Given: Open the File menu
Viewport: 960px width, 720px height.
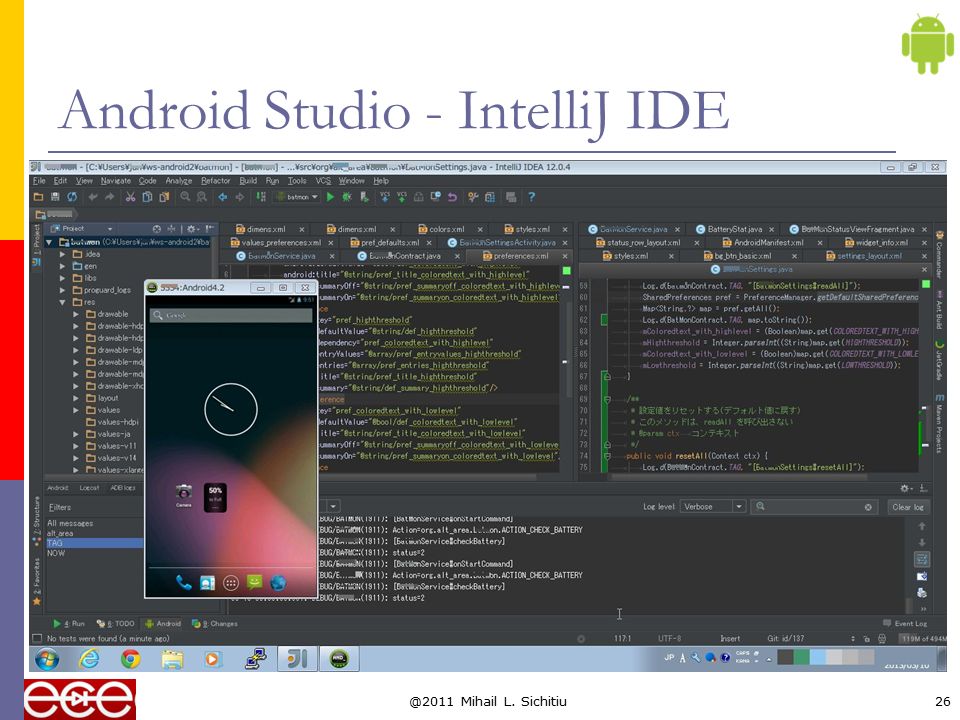Looking at the screenshot, I should [39, 181].
